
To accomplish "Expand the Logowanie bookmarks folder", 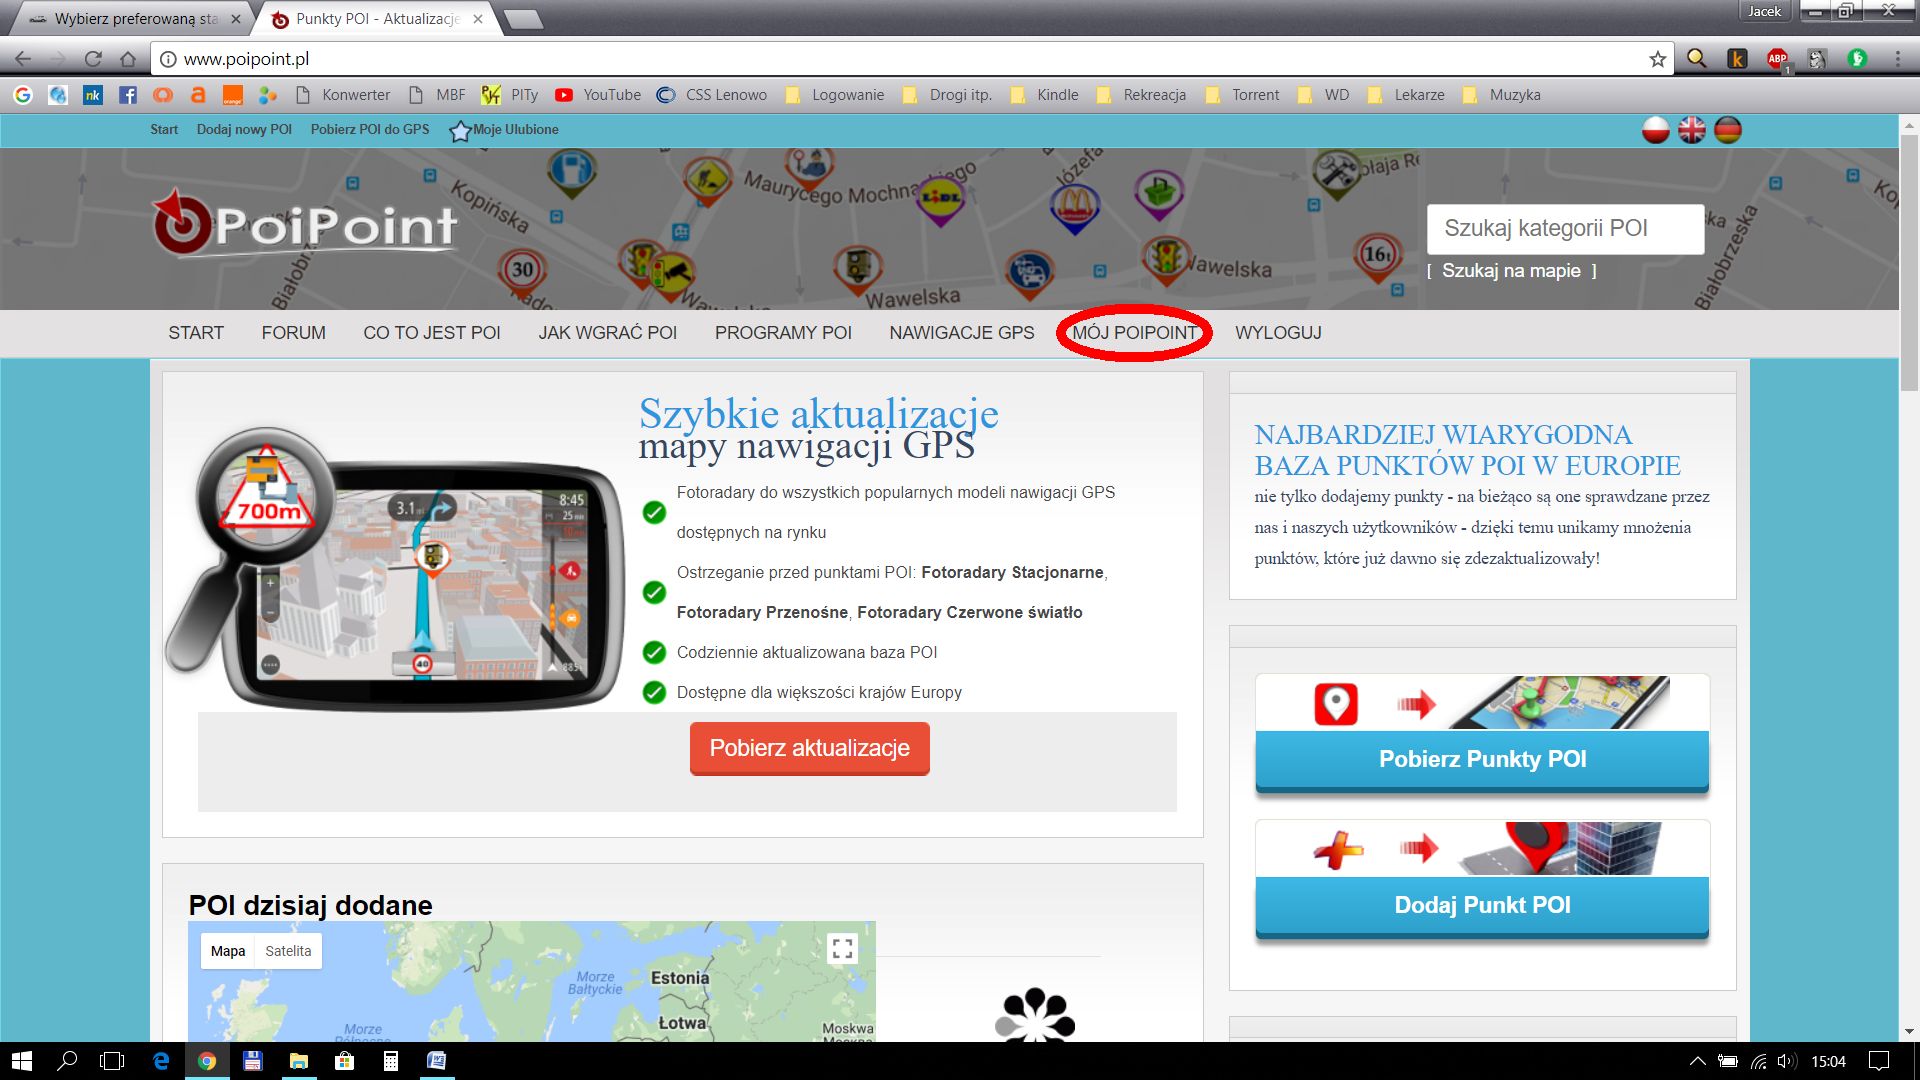I will tap(835, 95).
